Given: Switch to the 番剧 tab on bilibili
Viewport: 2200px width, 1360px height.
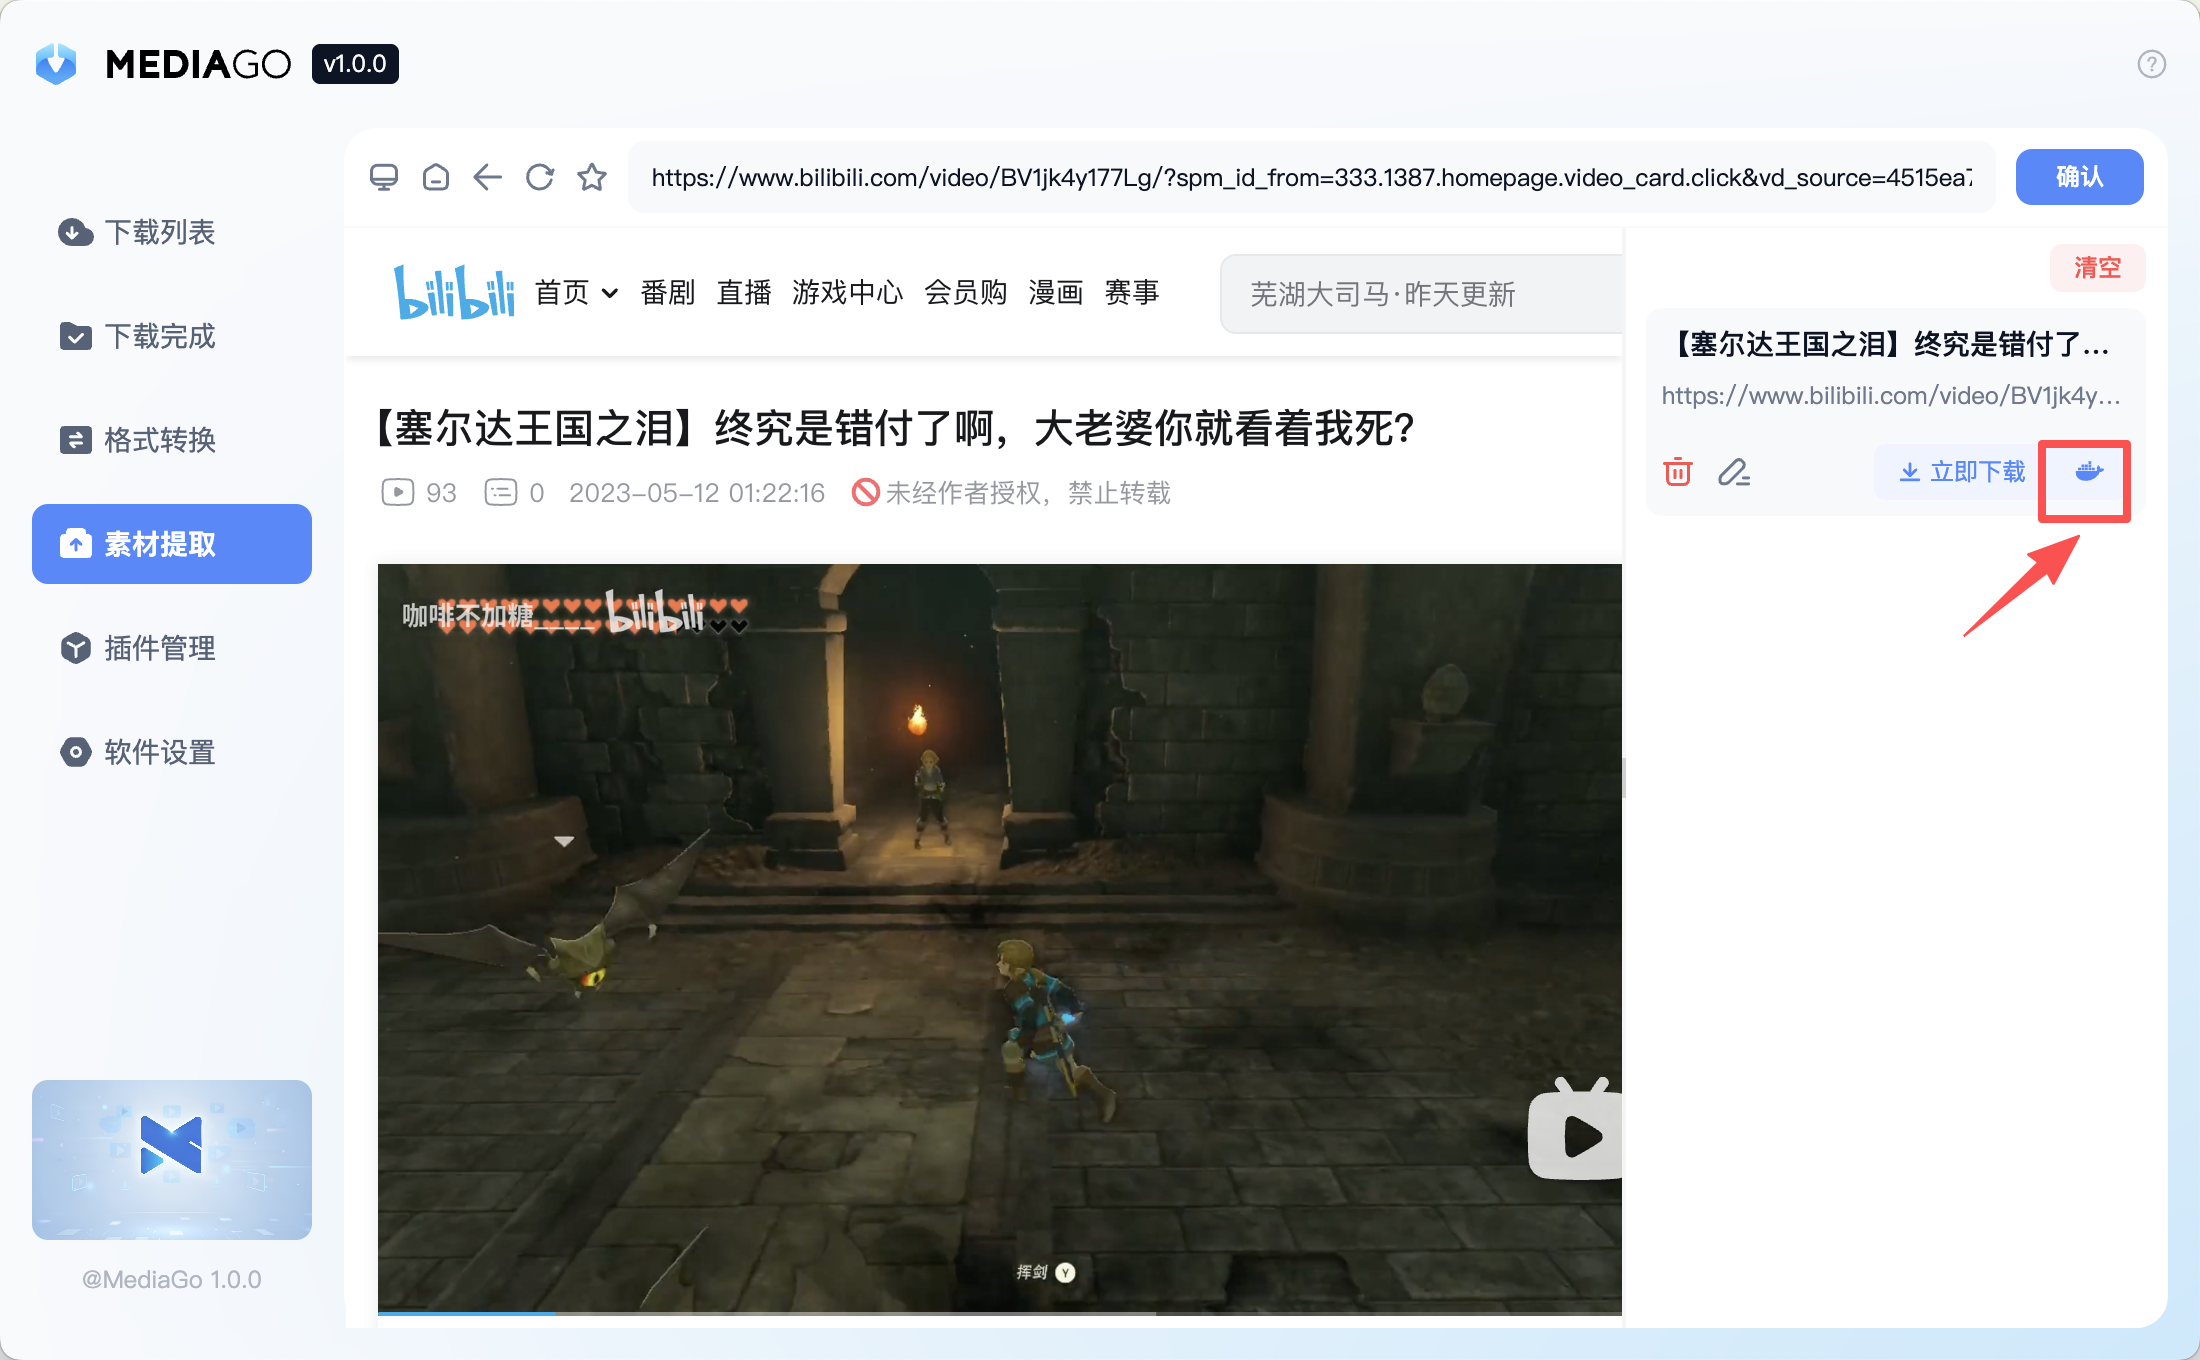Looking at the screenshot, I should pos(667,292).
